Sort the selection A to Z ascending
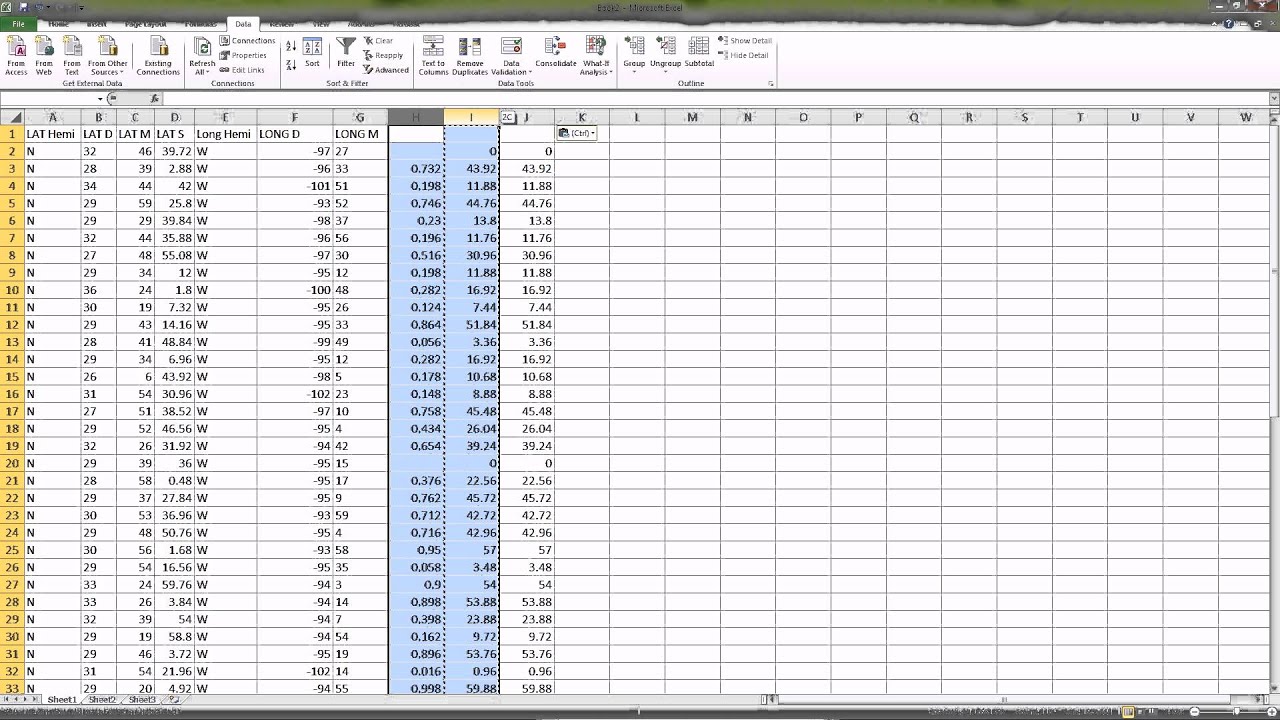The height and width of the screenshot is (720, 1280). pos(291,46)
